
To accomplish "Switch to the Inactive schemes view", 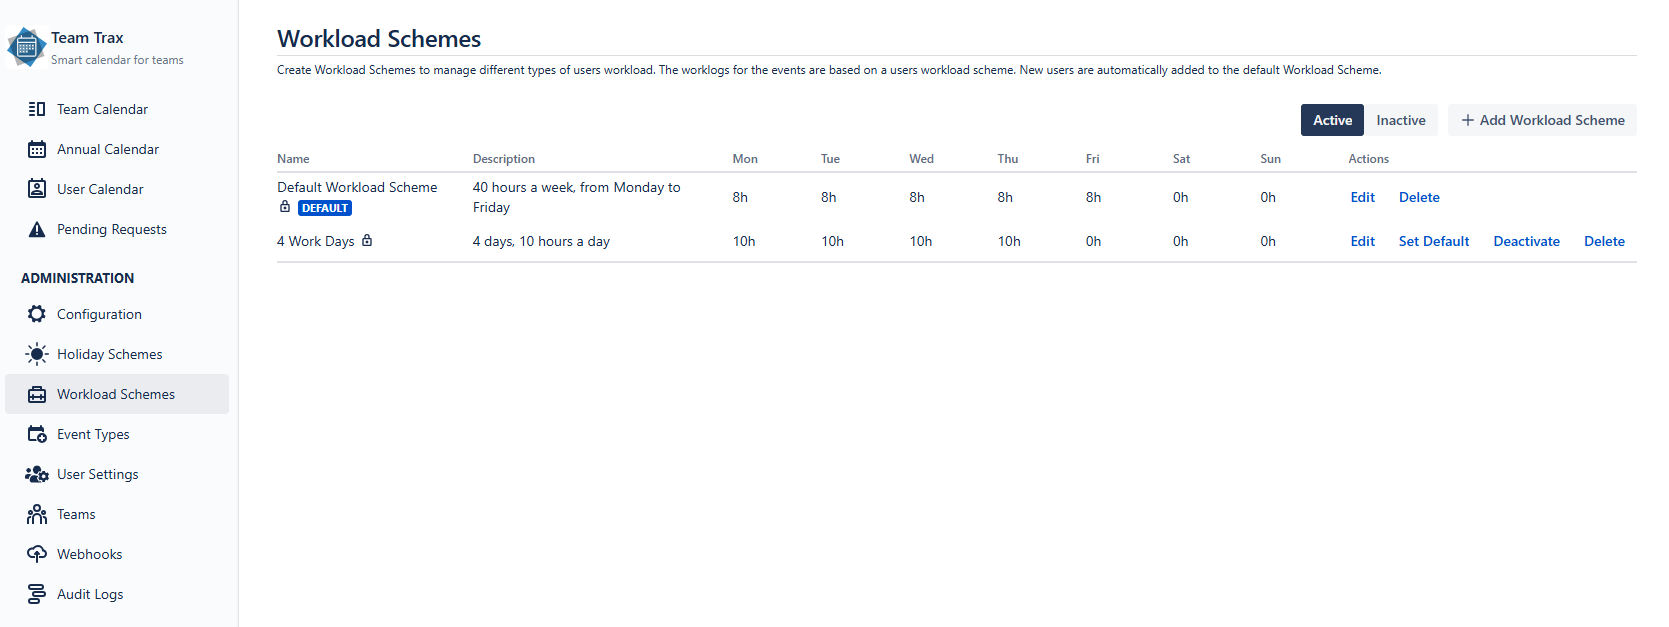I will pyautogui.click(x=1400, y=120).
